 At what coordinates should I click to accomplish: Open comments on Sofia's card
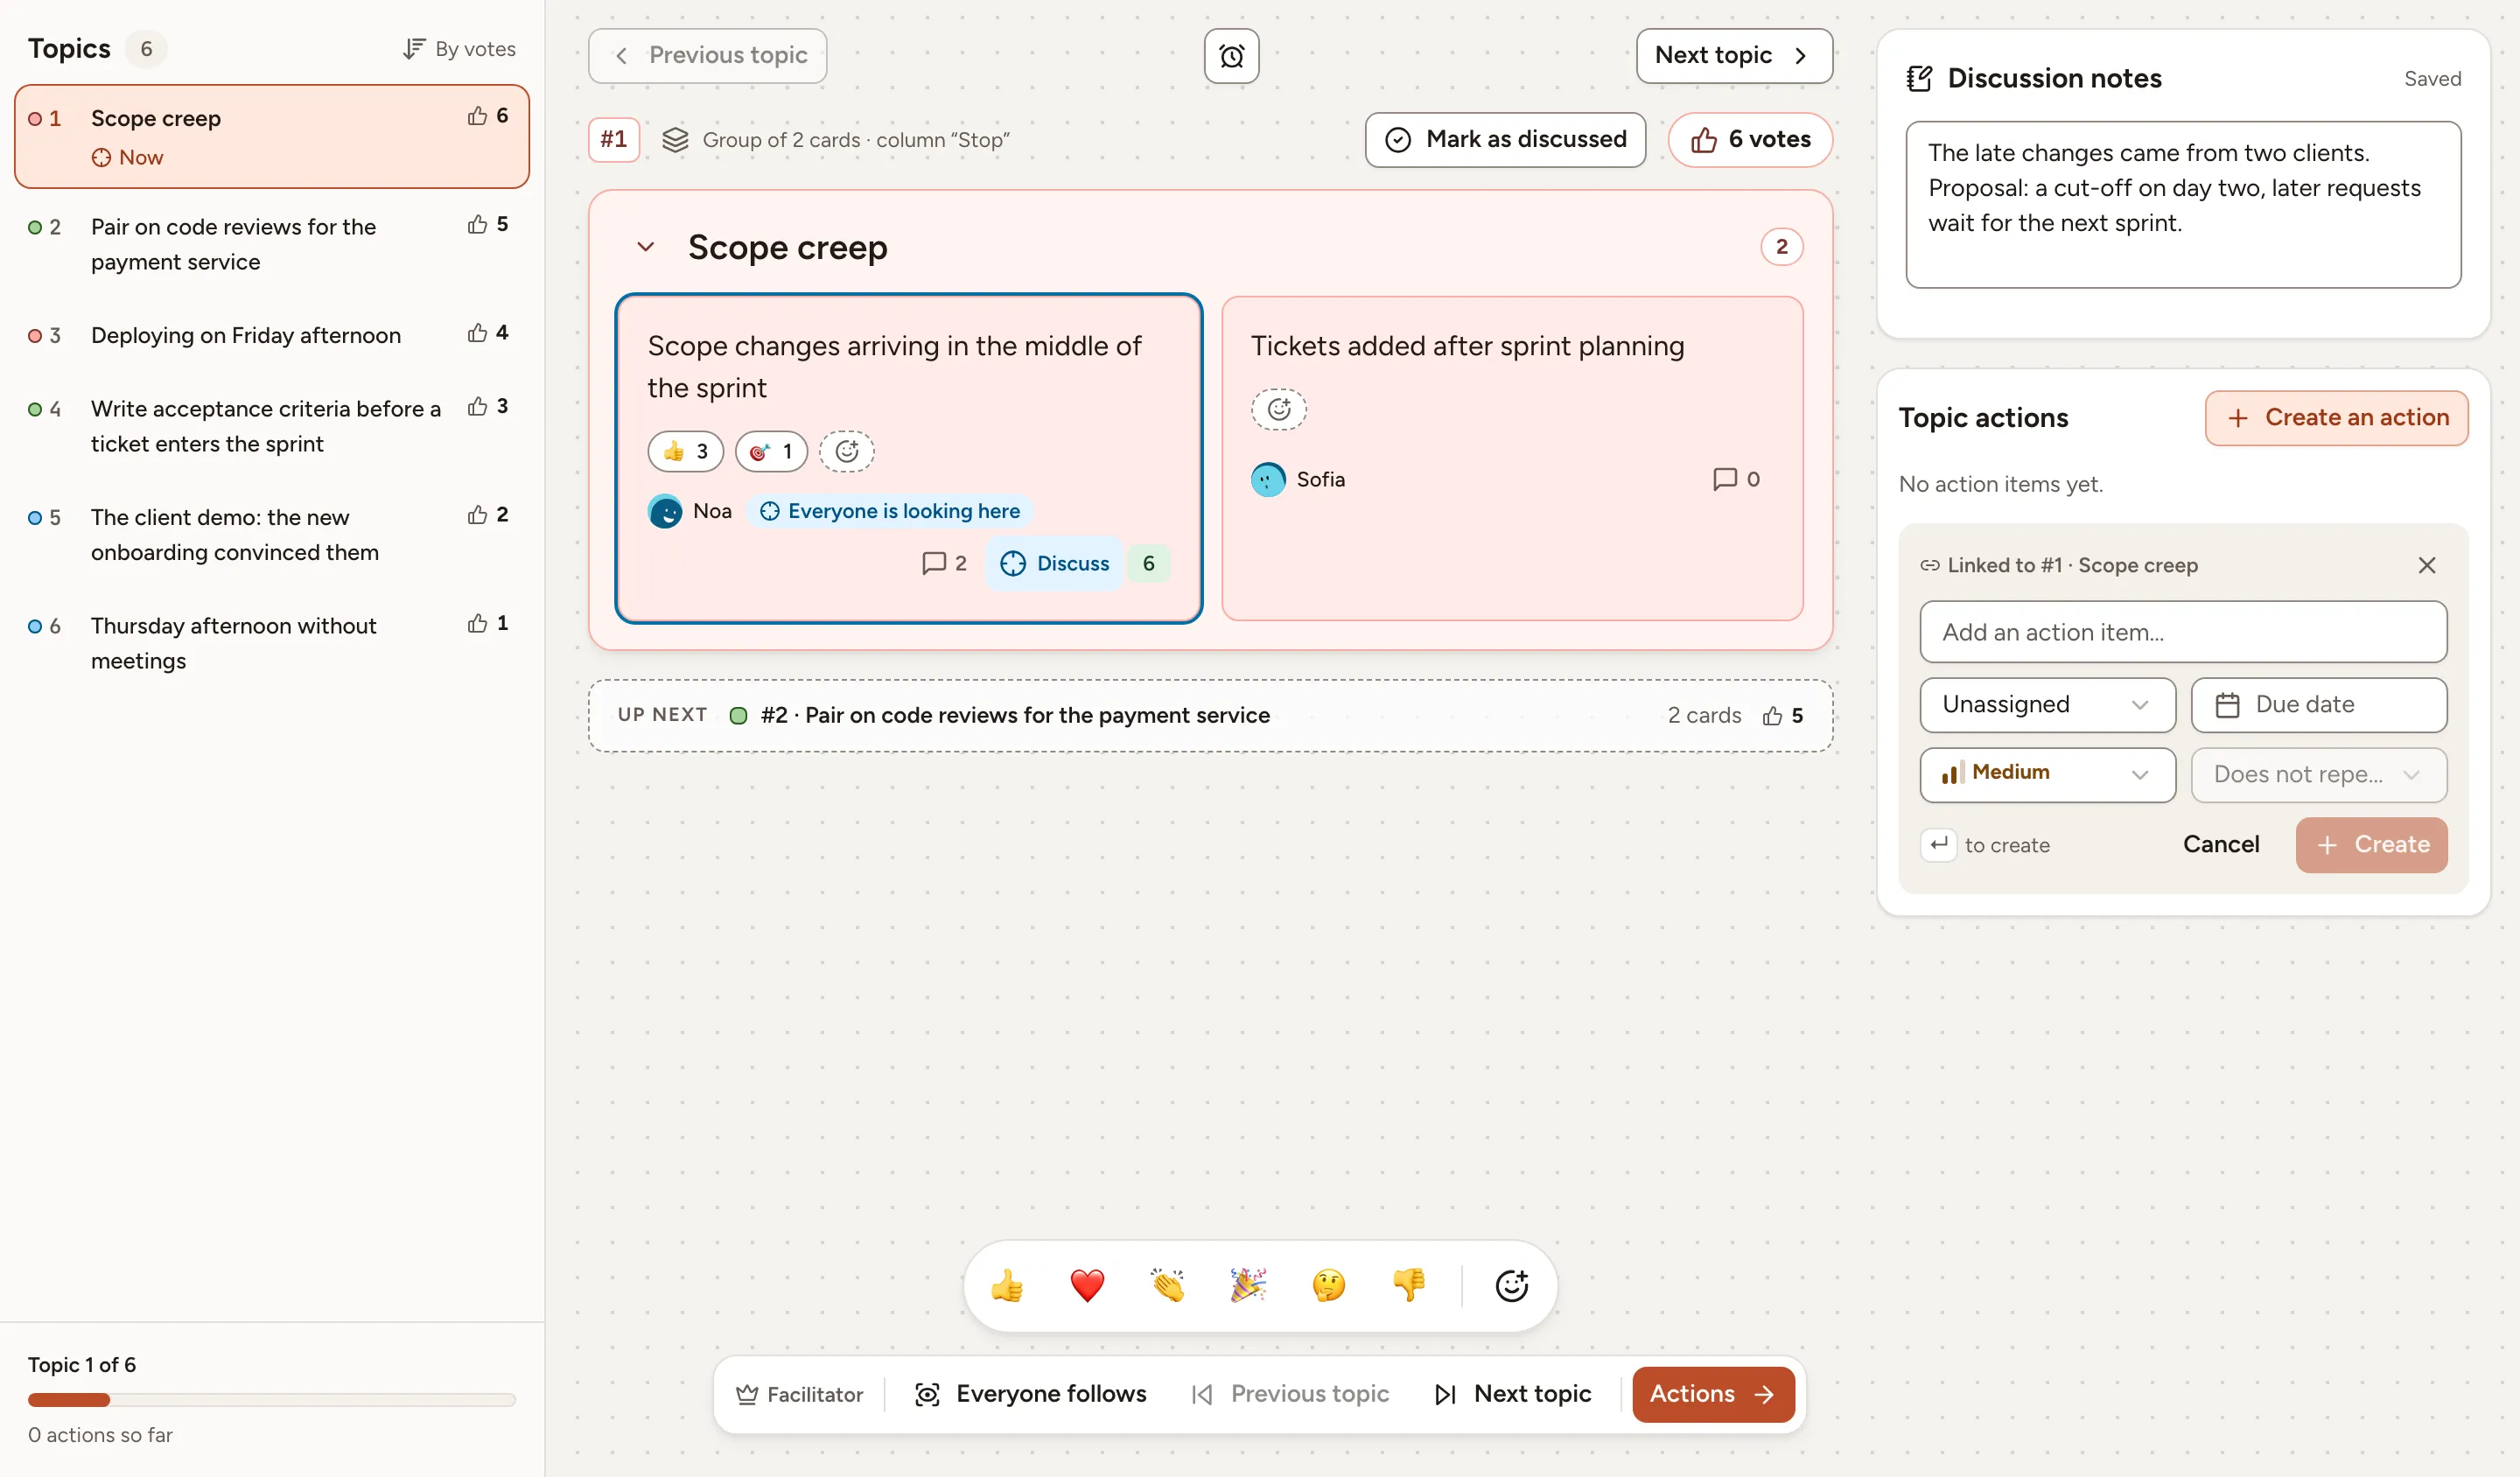click(x=1736, y=479)
